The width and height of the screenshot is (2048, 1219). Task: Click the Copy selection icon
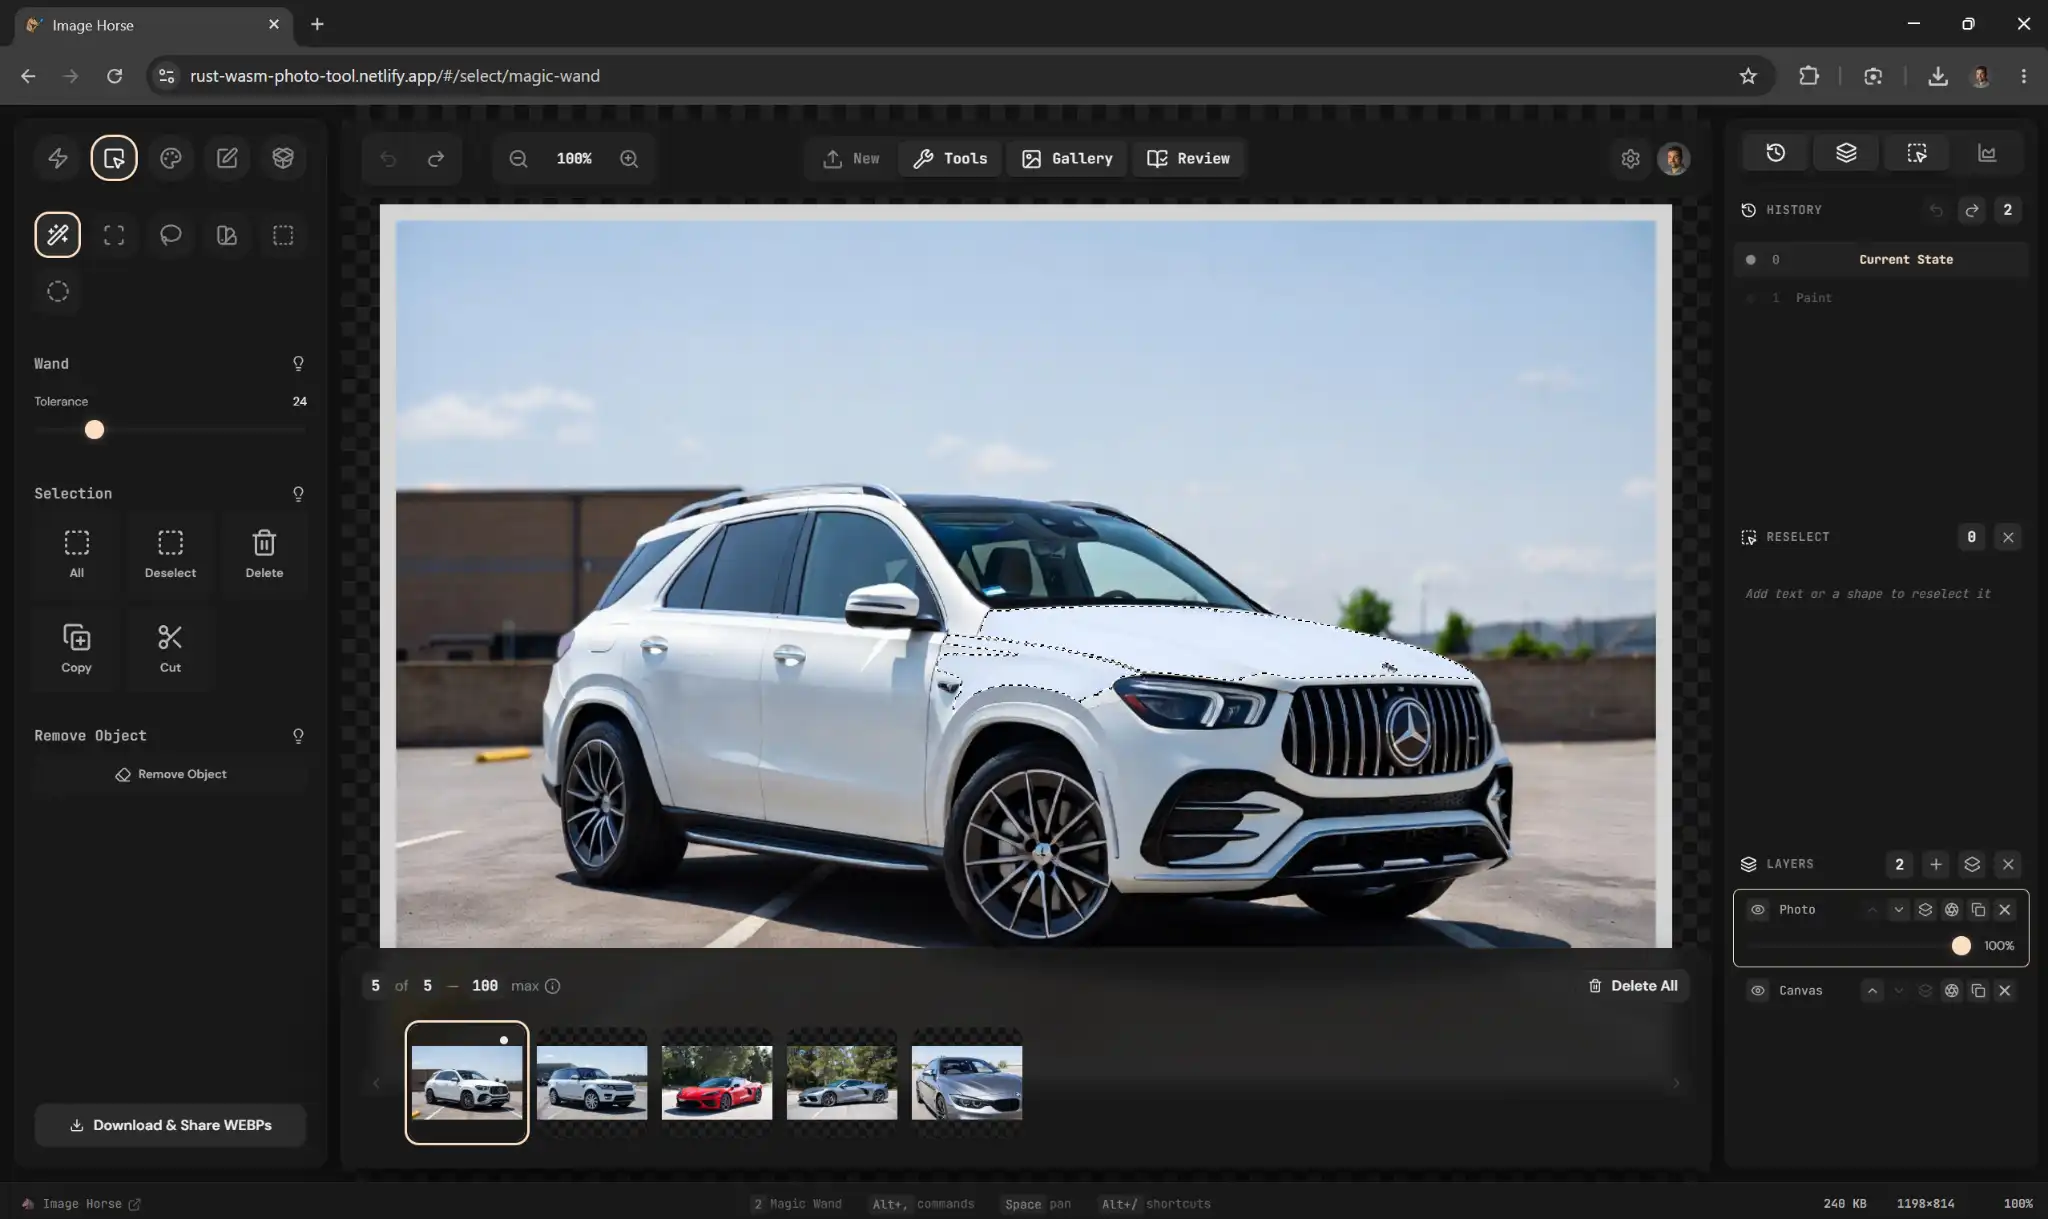click(x=77, y=638)
